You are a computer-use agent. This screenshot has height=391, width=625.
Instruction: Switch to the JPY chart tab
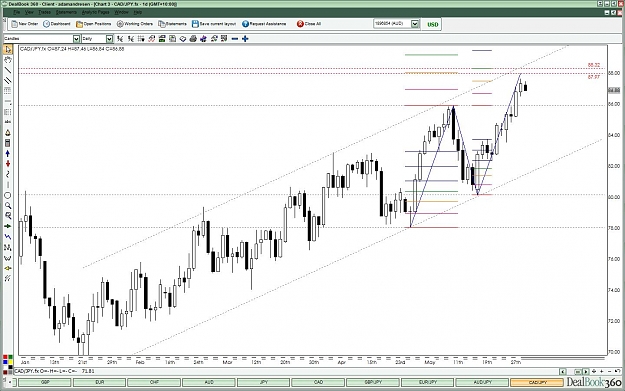click(x=263, y=382)
